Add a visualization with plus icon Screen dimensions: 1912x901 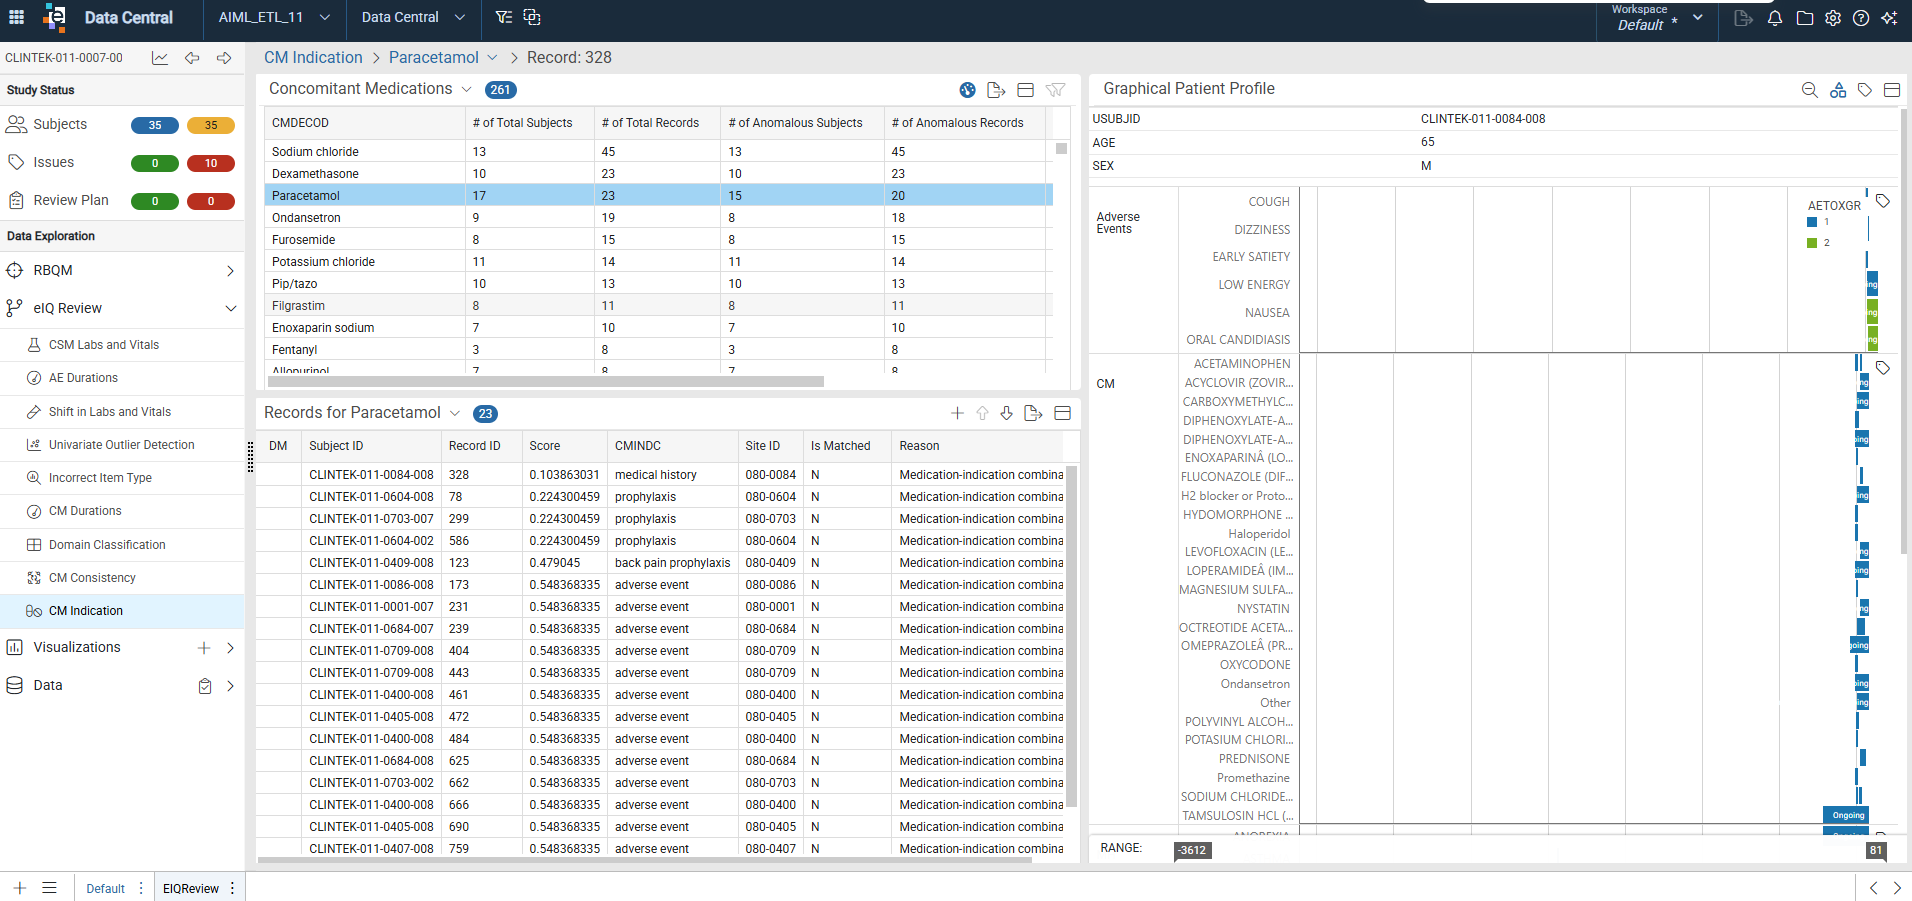pyautogui.click(x=204, y=648)
